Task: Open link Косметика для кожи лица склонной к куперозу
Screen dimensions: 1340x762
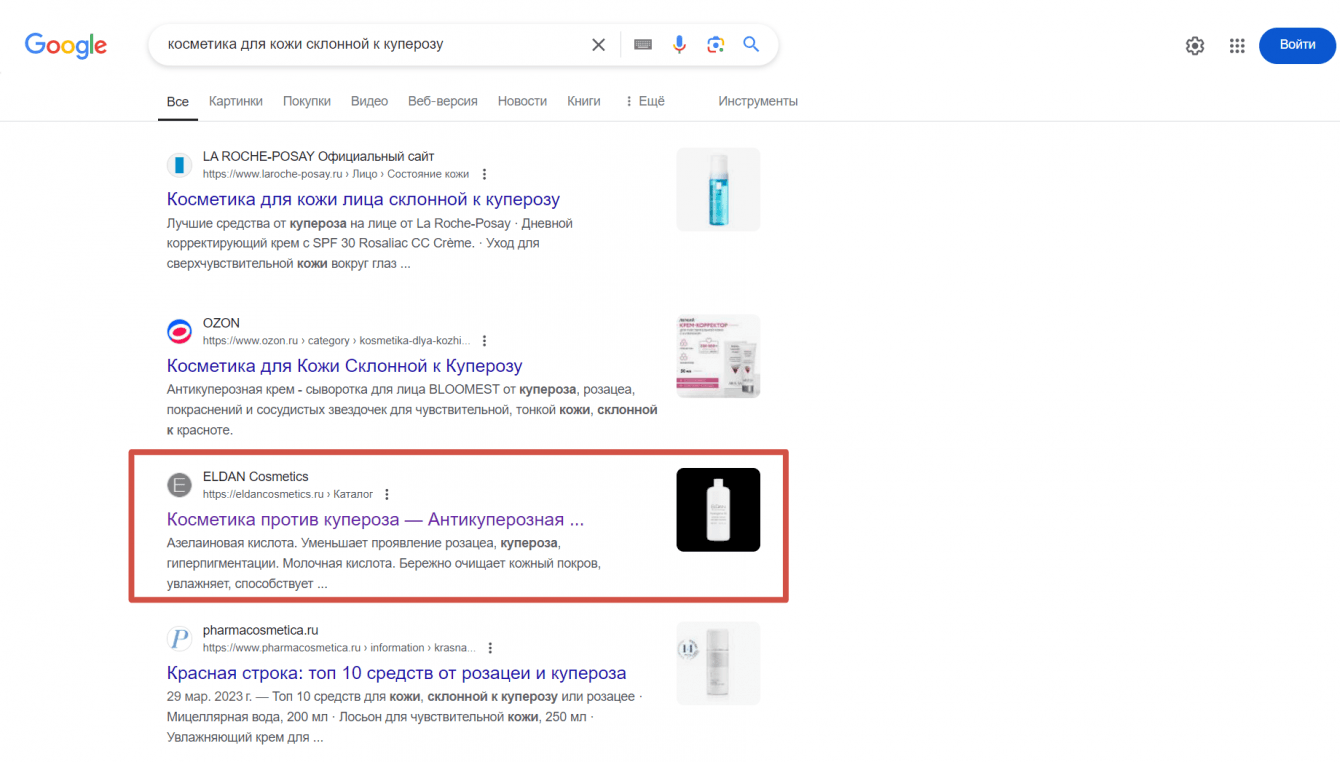Action: pos(363,199)
